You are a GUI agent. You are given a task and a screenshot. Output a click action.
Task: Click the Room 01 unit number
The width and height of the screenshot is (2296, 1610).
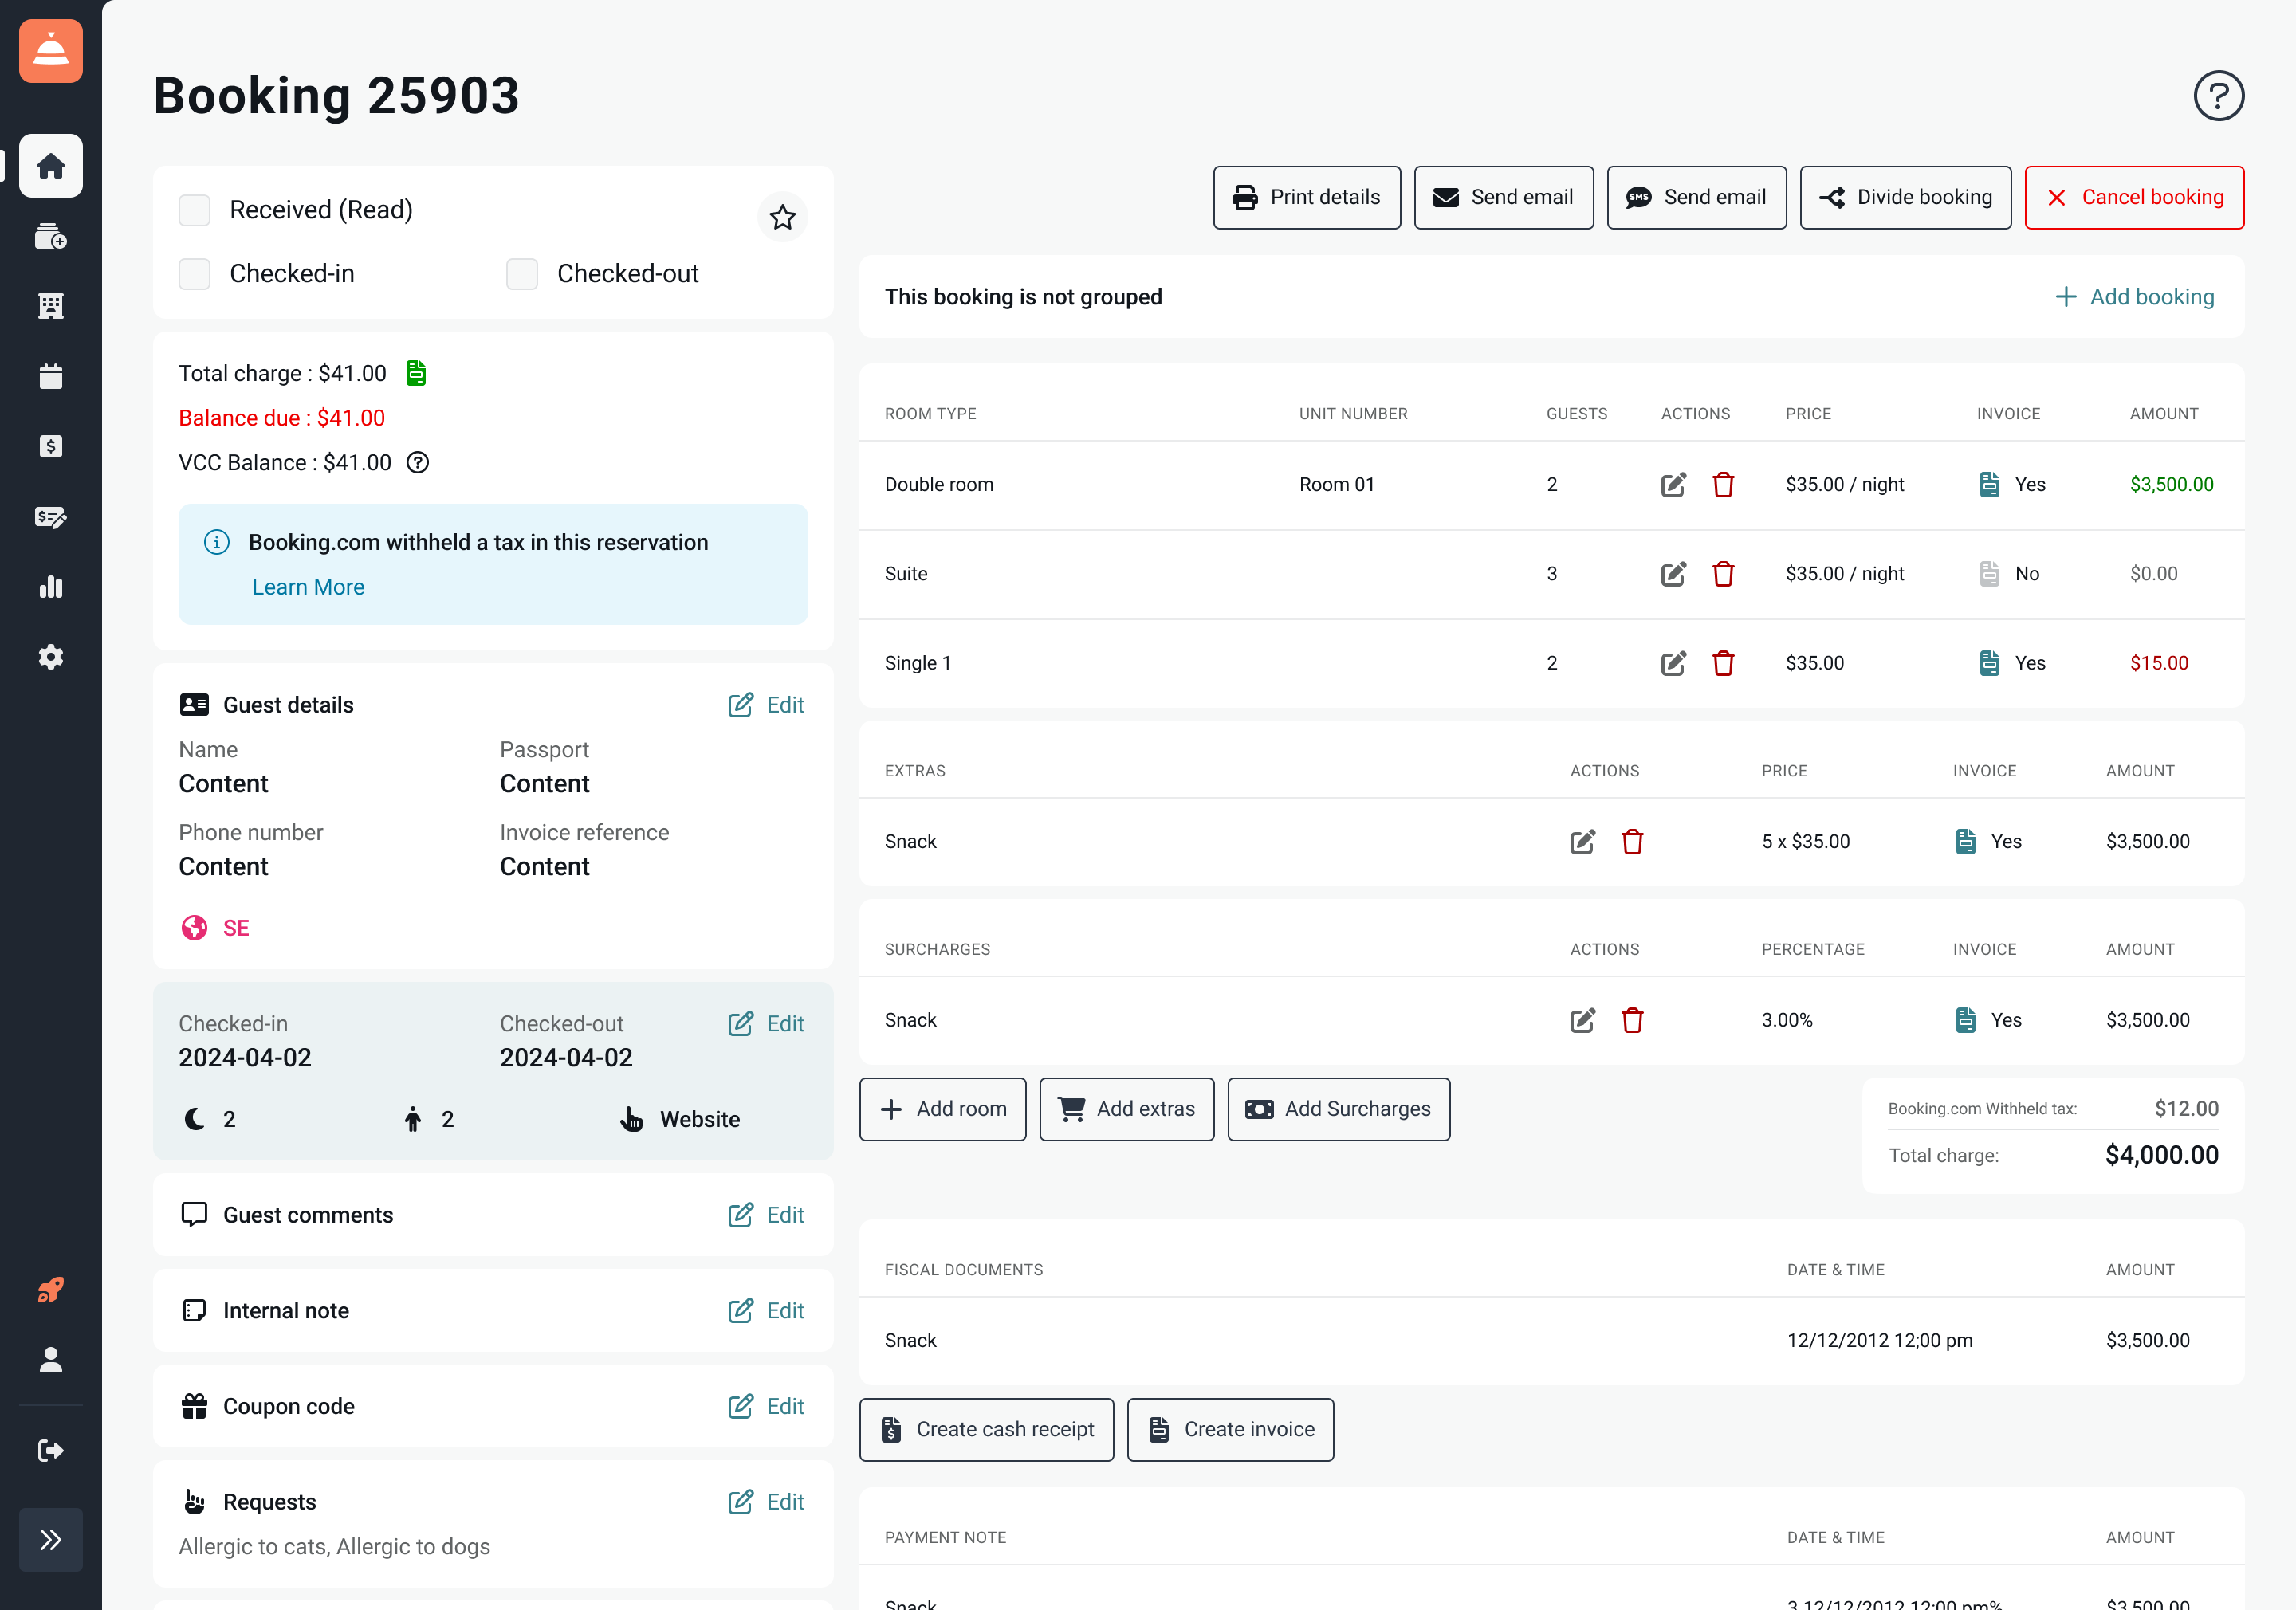pyautogui.click(x=1336, y=485)
